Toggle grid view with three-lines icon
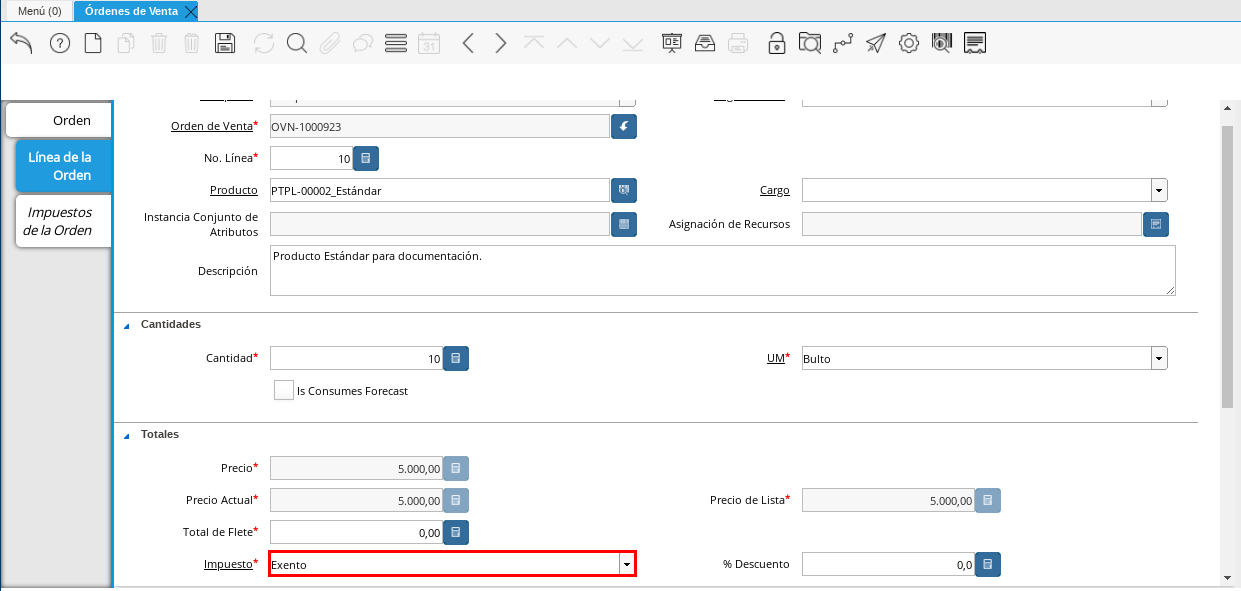The height and width of the screenshot is (591, 1241). pyautogui.click(x=396, y=43)
